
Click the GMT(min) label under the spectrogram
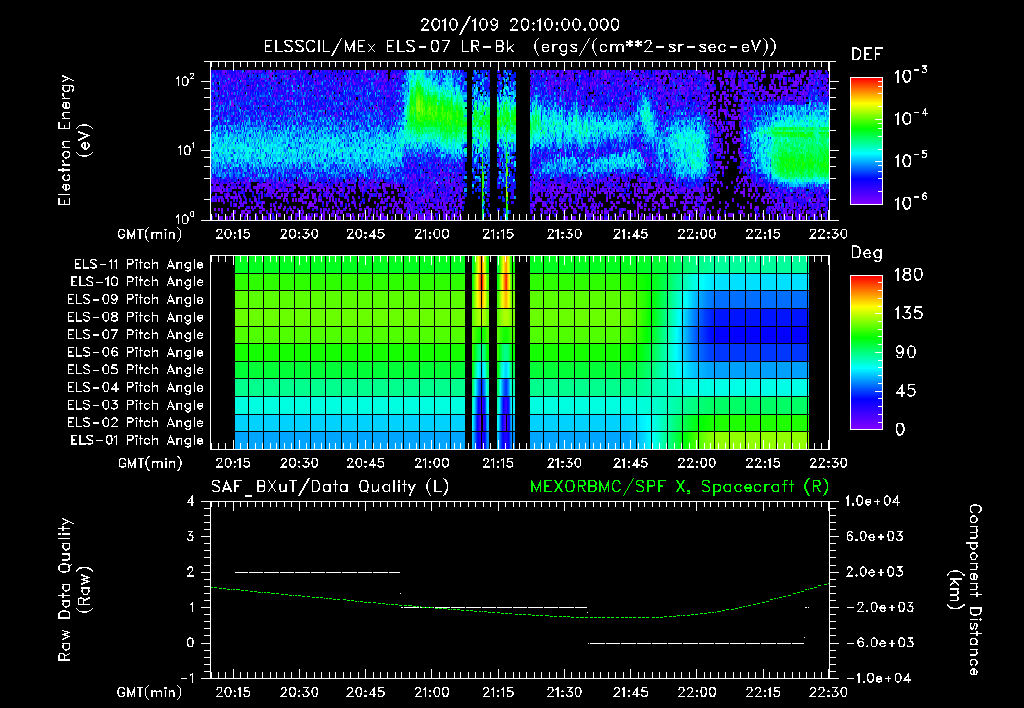[x=149, y=234]
